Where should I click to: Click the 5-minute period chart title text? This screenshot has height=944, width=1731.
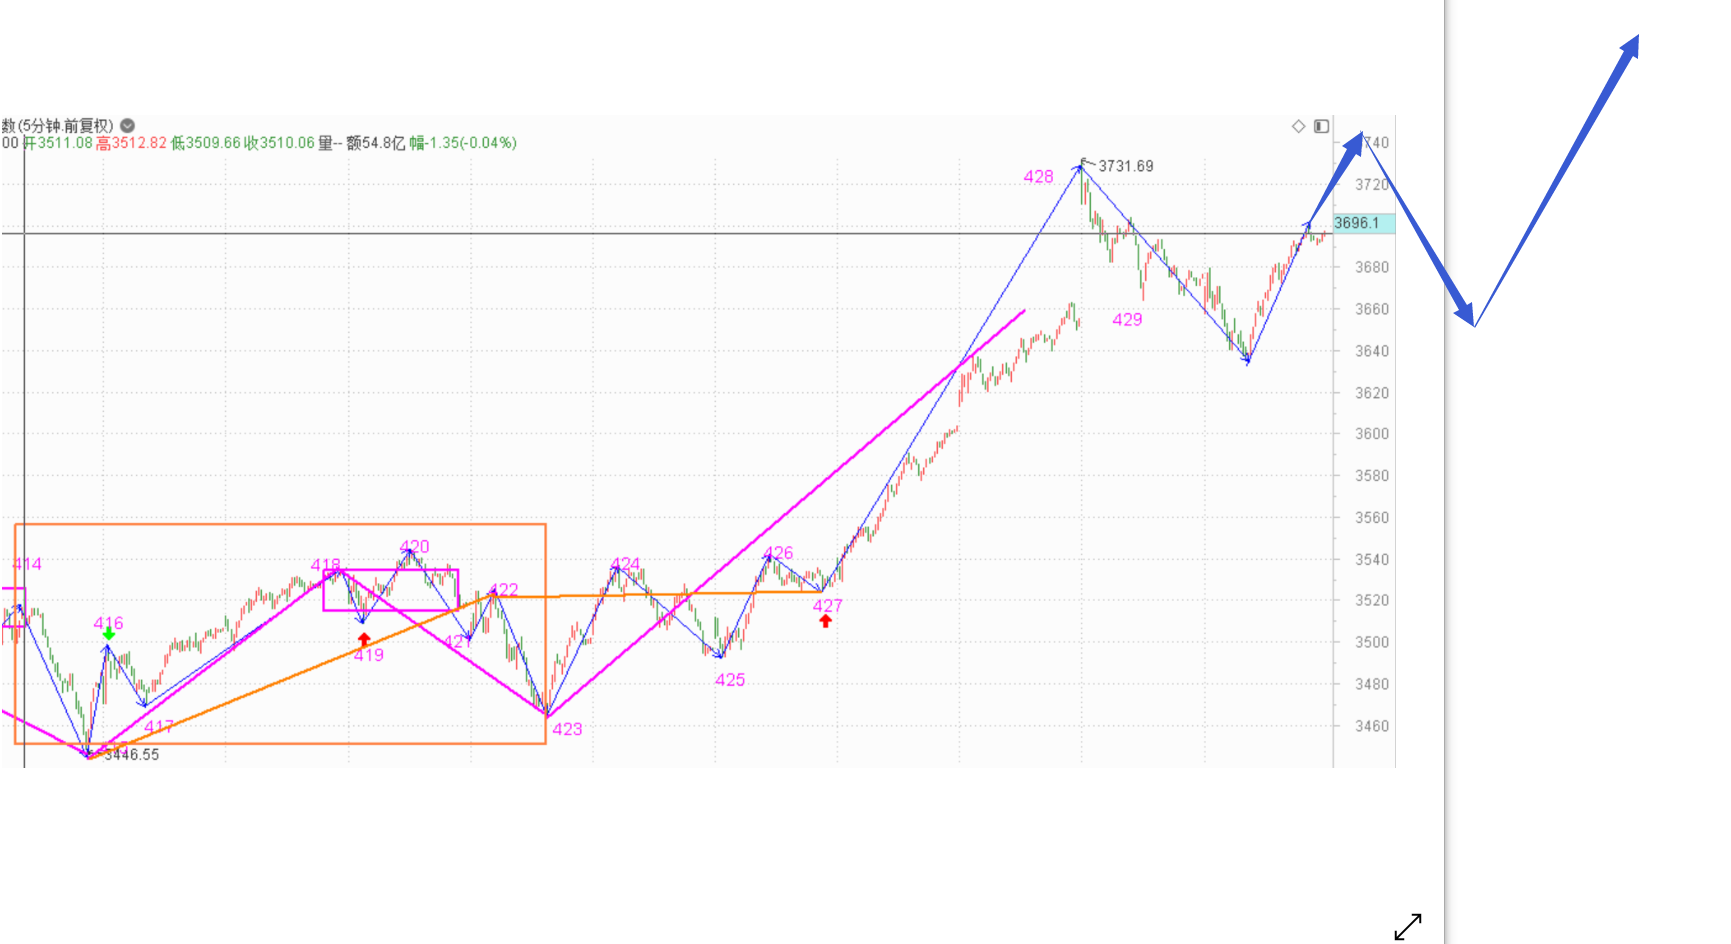[x=58, y=125]
